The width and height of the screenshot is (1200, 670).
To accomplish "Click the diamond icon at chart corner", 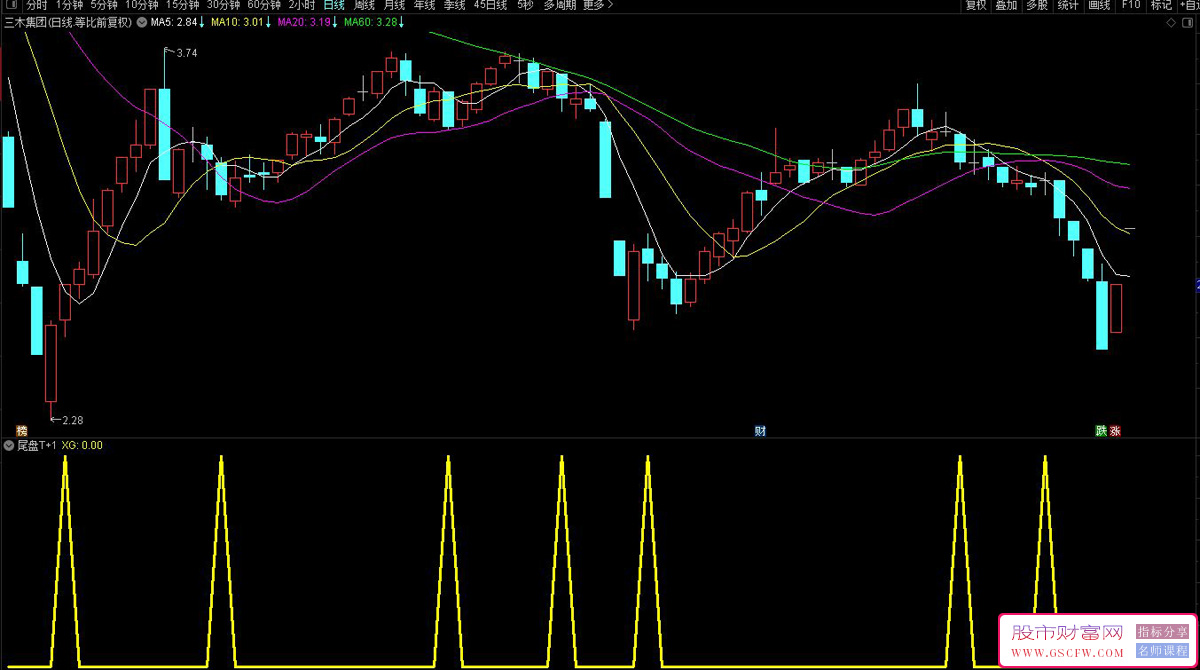I will tap(1172, 21).
